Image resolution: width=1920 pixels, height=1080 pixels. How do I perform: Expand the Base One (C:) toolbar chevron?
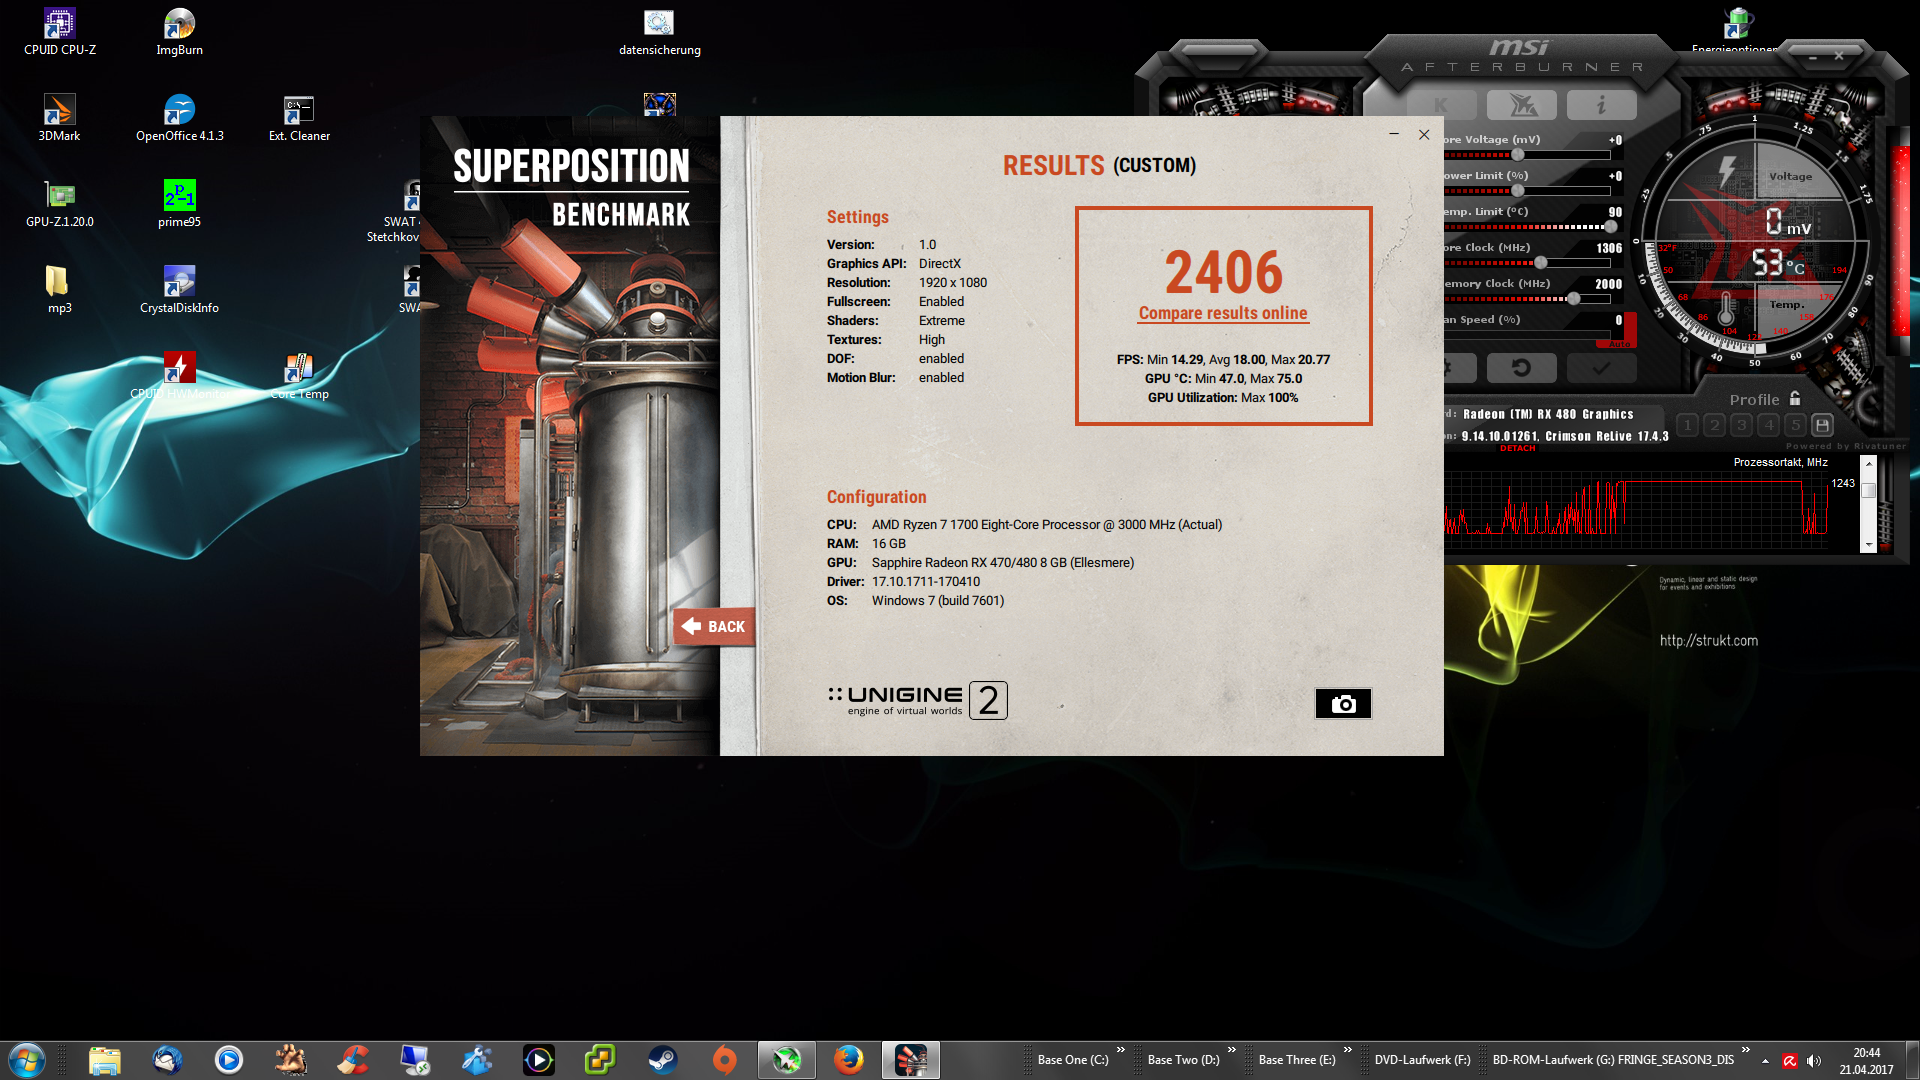(x=1121, y=1049)
